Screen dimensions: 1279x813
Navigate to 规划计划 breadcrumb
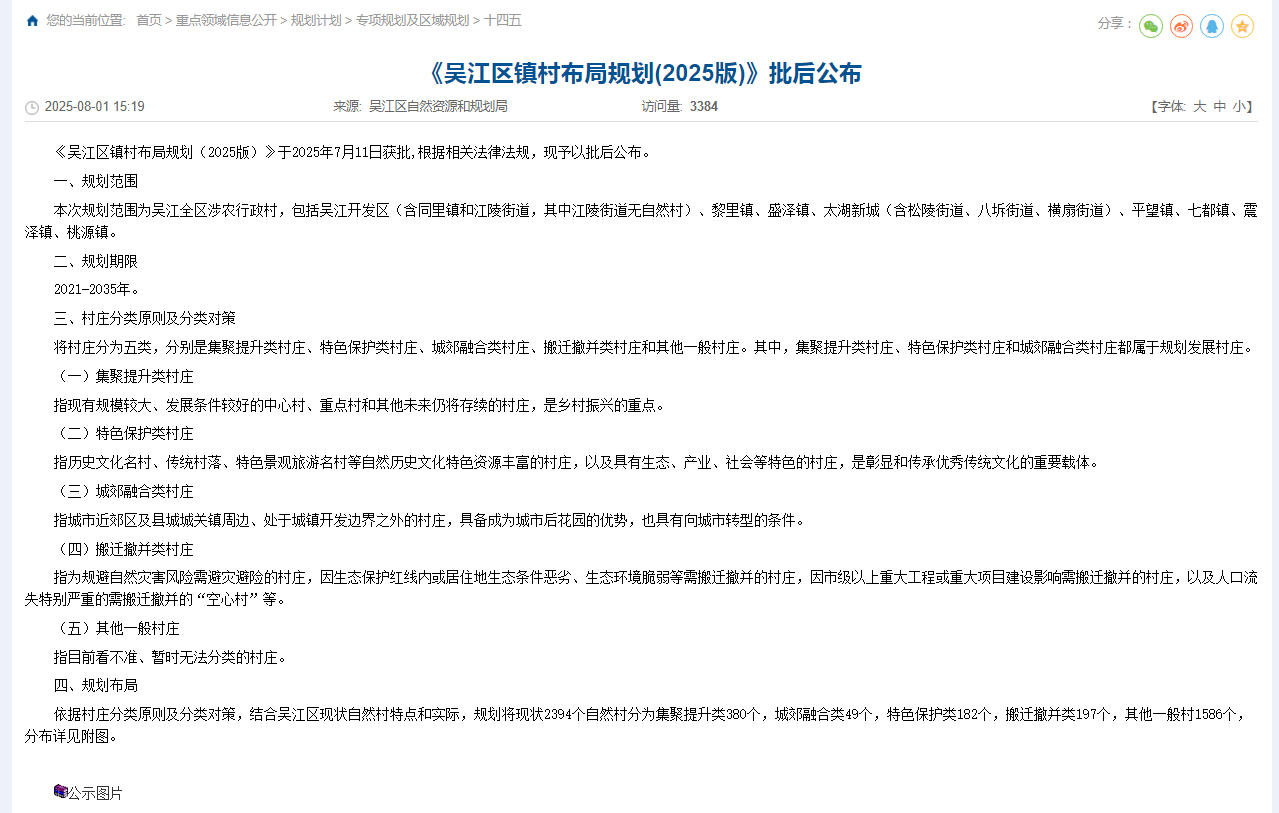tap(315, 20)
